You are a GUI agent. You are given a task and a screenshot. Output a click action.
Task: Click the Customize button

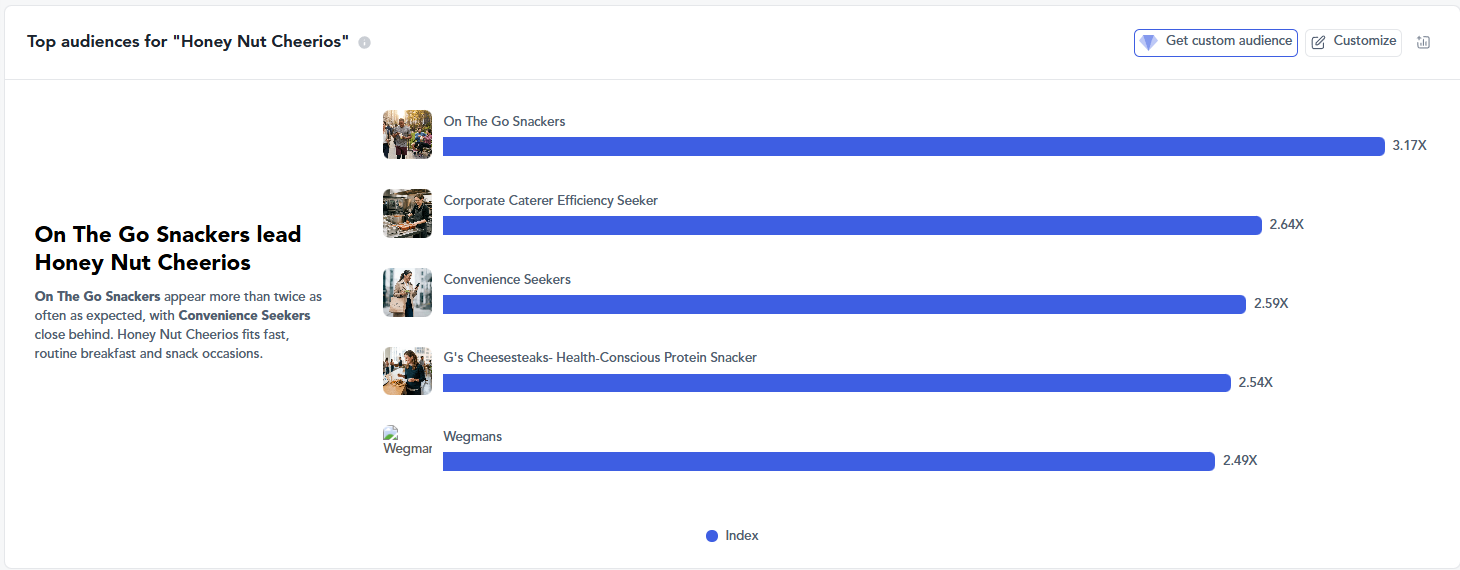click(x=1353, y=42)
